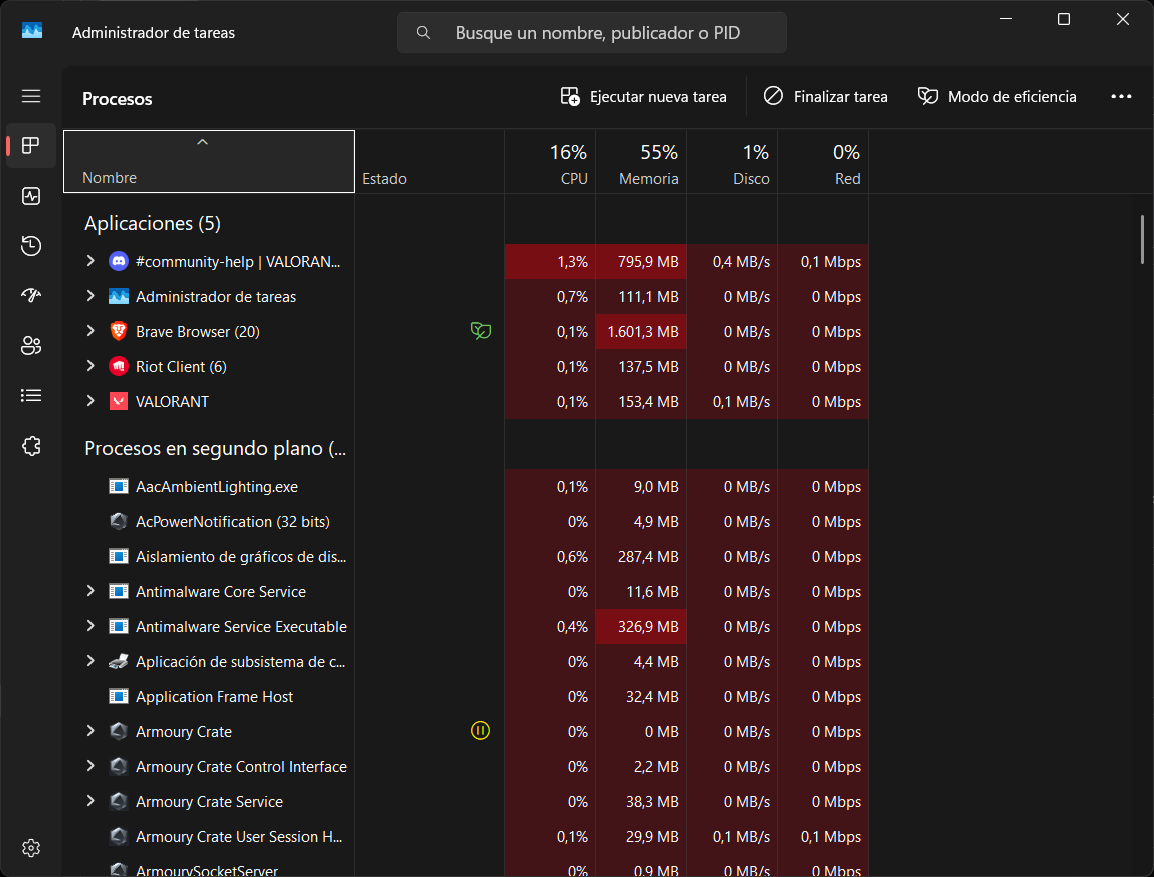Click the Task Manager app logo
Image resolution: width=1154 pixels, height=877 pixels.
pyautogui.click(x=32, y=31)
